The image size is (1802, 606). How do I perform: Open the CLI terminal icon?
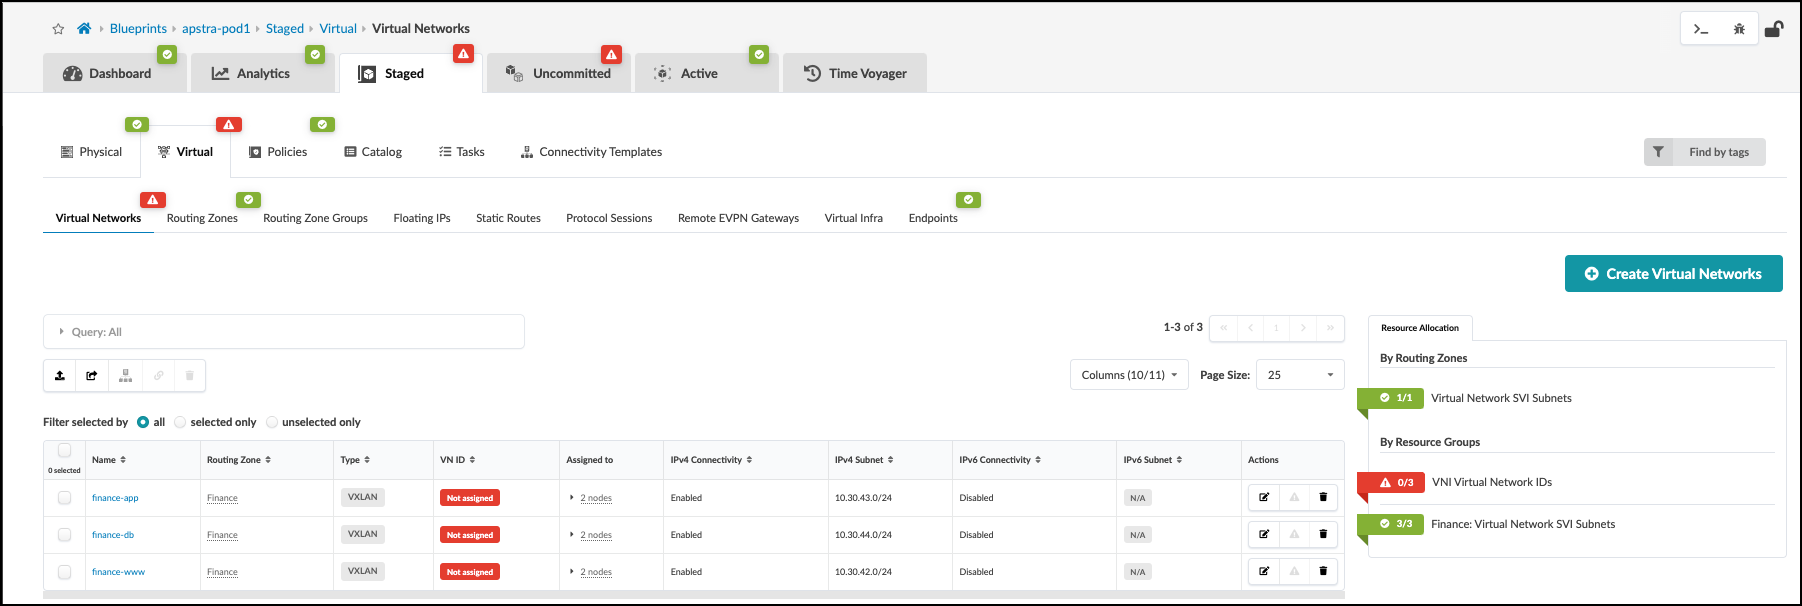1701,29
